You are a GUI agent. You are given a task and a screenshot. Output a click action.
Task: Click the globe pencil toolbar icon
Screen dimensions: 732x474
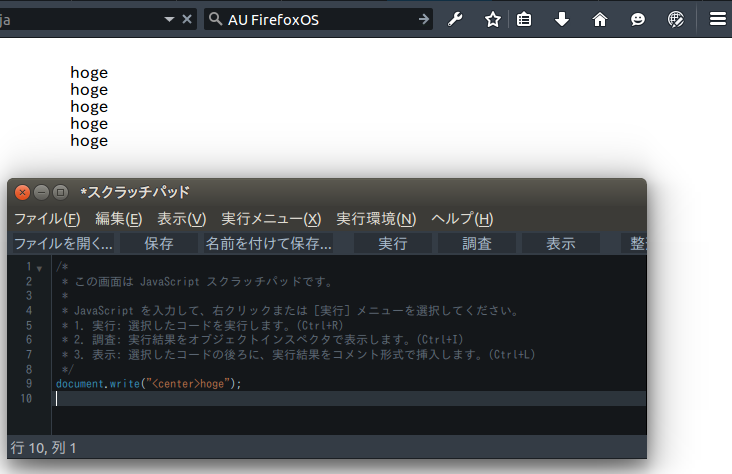pos(676,20)
